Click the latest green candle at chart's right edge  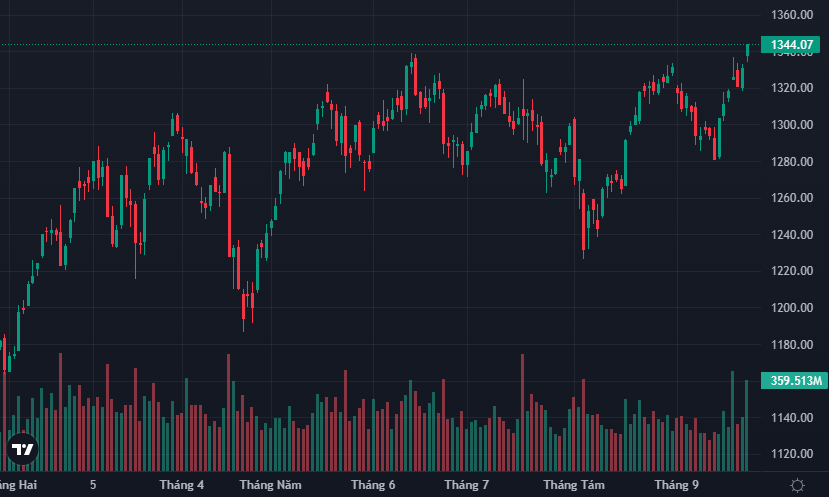[747, 50]
